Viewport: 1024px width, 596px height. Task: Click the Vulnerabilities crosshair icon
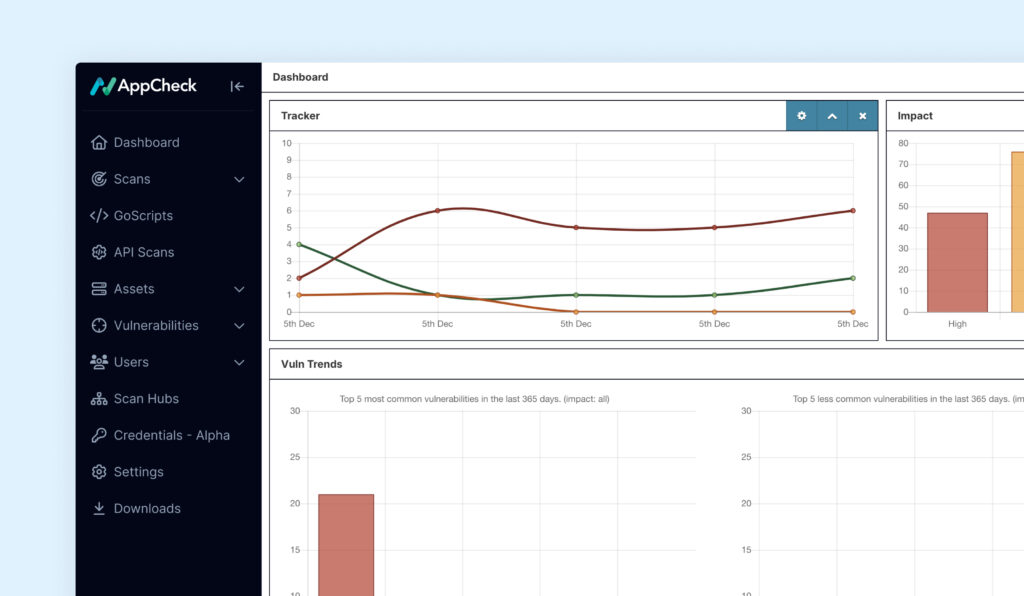[99, 326]
